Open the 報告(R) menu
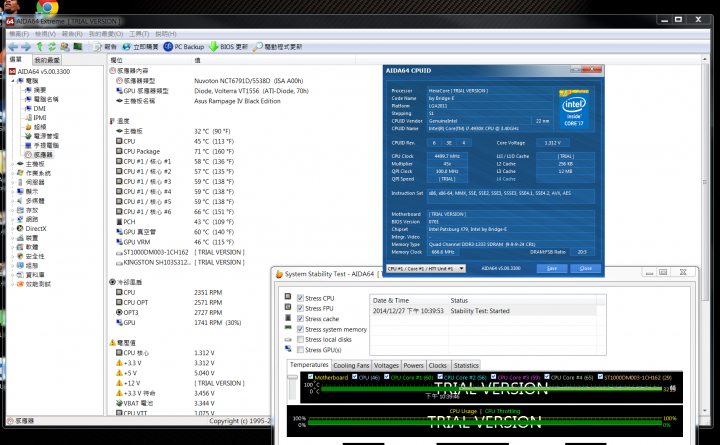The image size is (720, 445). [72, 34]
